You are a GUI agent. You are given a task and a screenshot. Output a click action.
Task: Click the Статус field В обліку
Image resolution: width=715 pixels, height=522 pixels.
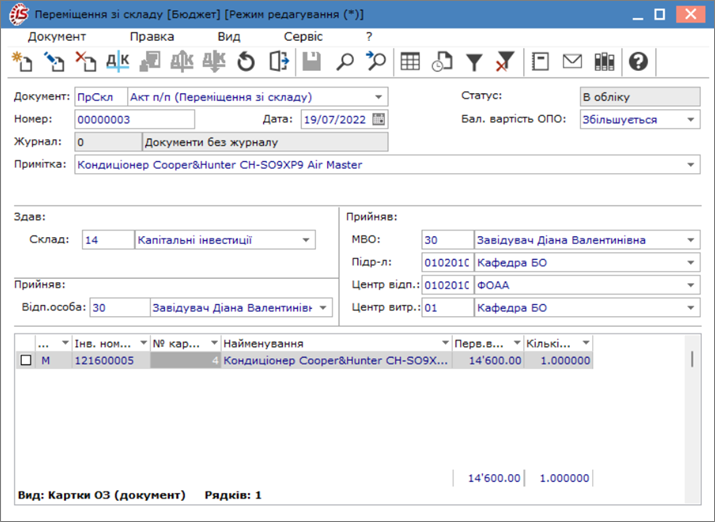pos(640,97)
